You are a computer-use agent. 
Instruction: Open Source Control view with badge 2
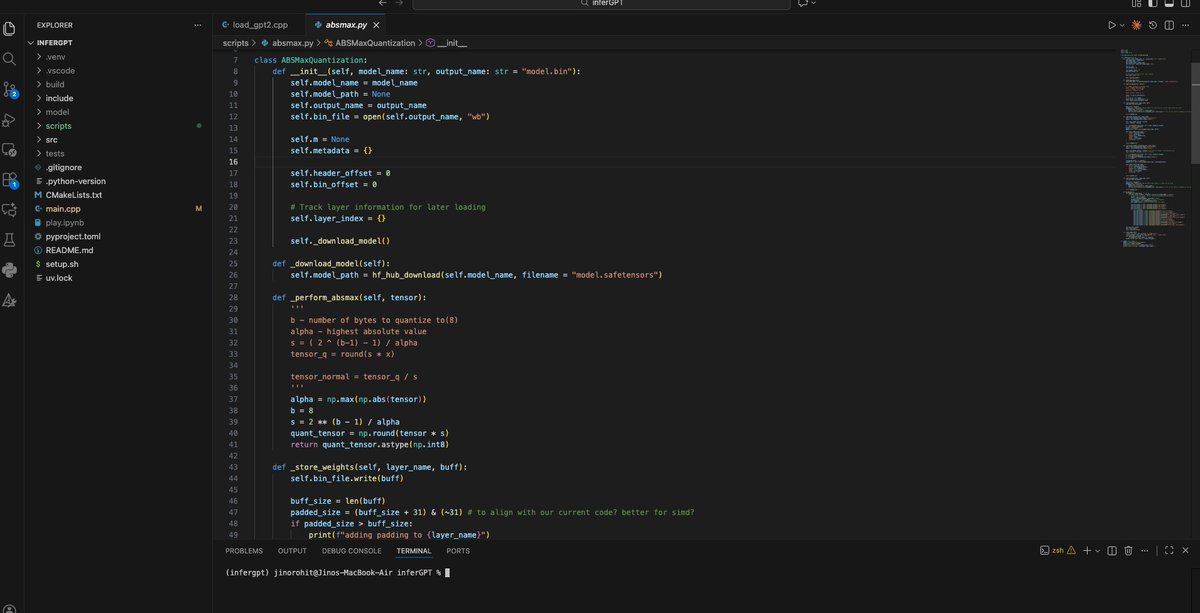[10, 89]
